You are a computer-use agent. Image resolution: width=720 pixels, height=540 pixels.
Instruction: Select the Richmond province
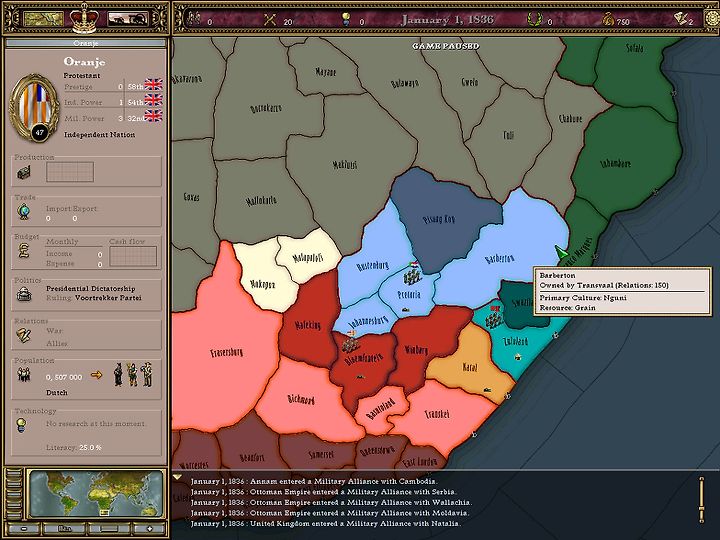pyautogui.click(x=301, y=399)
